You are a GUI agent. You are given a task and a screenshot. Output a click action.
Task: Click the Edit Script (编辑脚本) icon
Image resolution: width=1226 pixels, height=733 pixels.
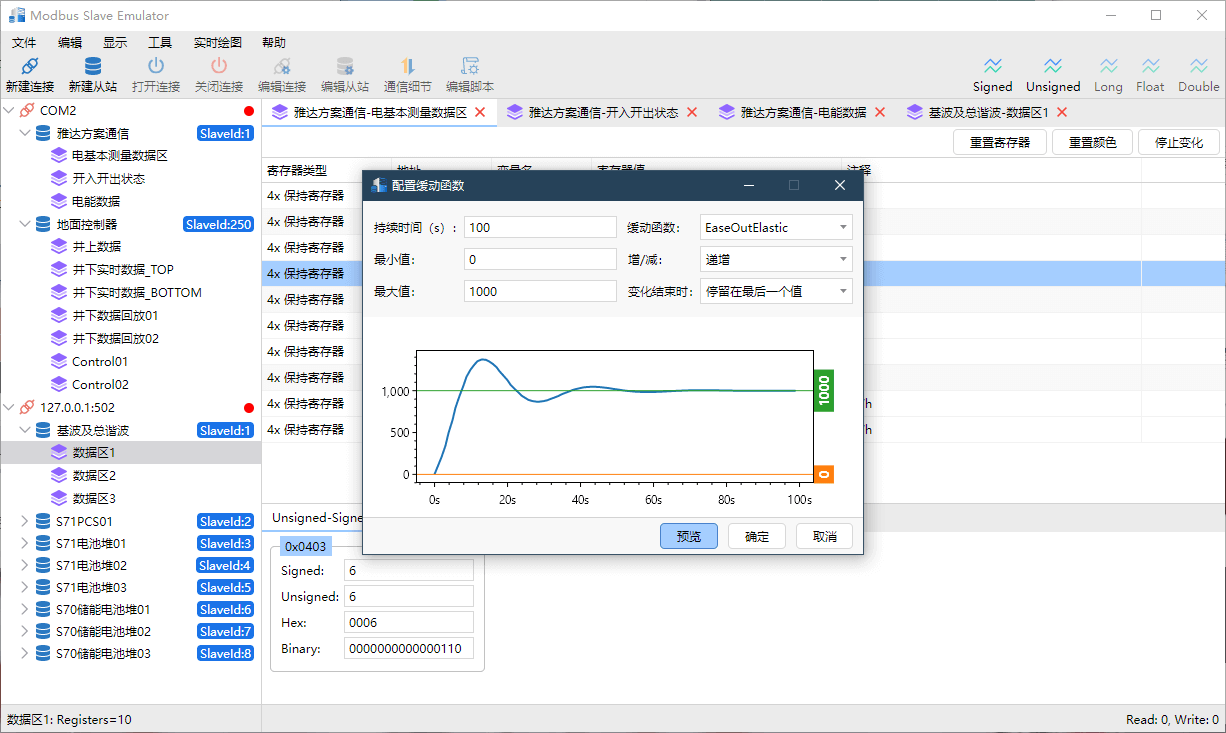tap(469, 67)
